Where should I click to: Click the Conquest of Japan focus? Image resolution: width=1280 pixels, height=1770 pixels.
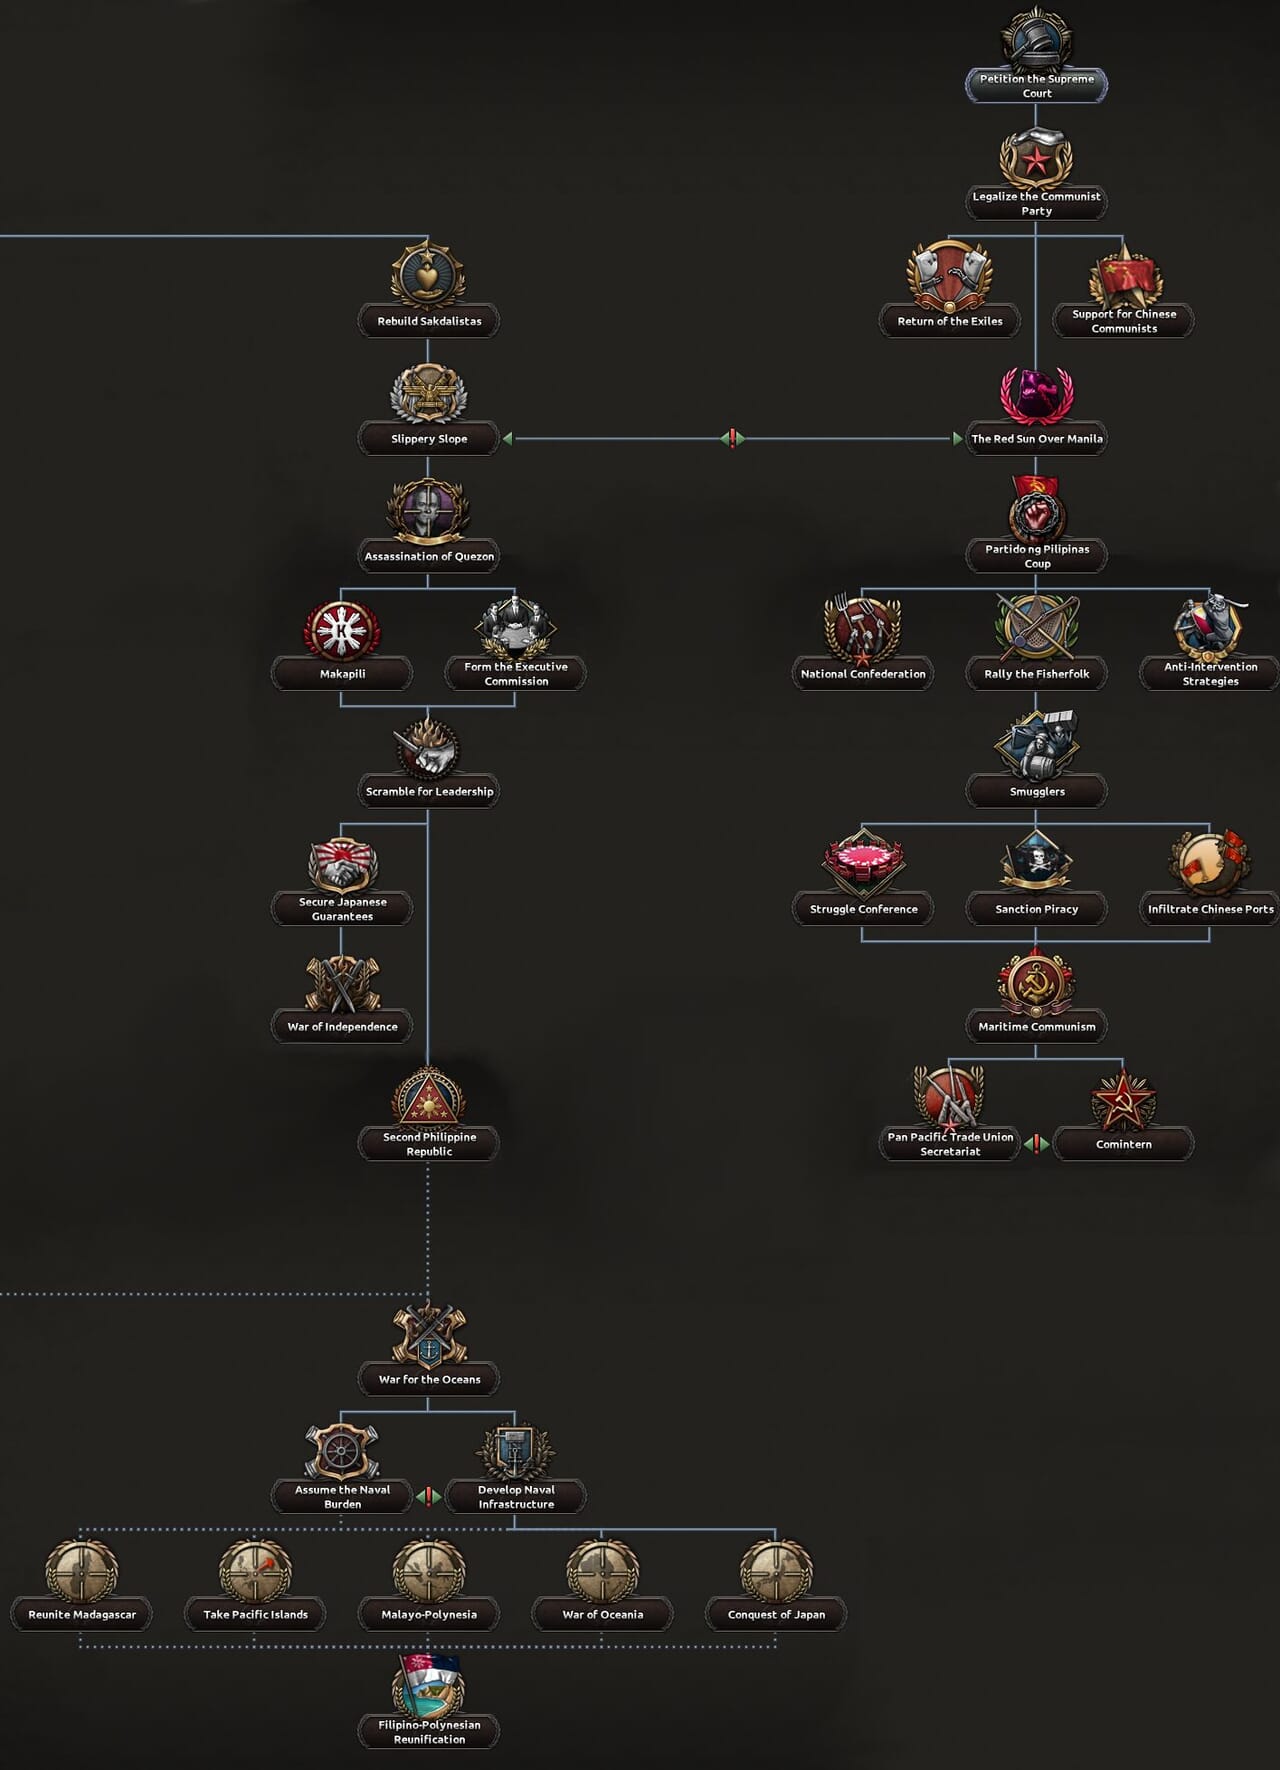776,1586
